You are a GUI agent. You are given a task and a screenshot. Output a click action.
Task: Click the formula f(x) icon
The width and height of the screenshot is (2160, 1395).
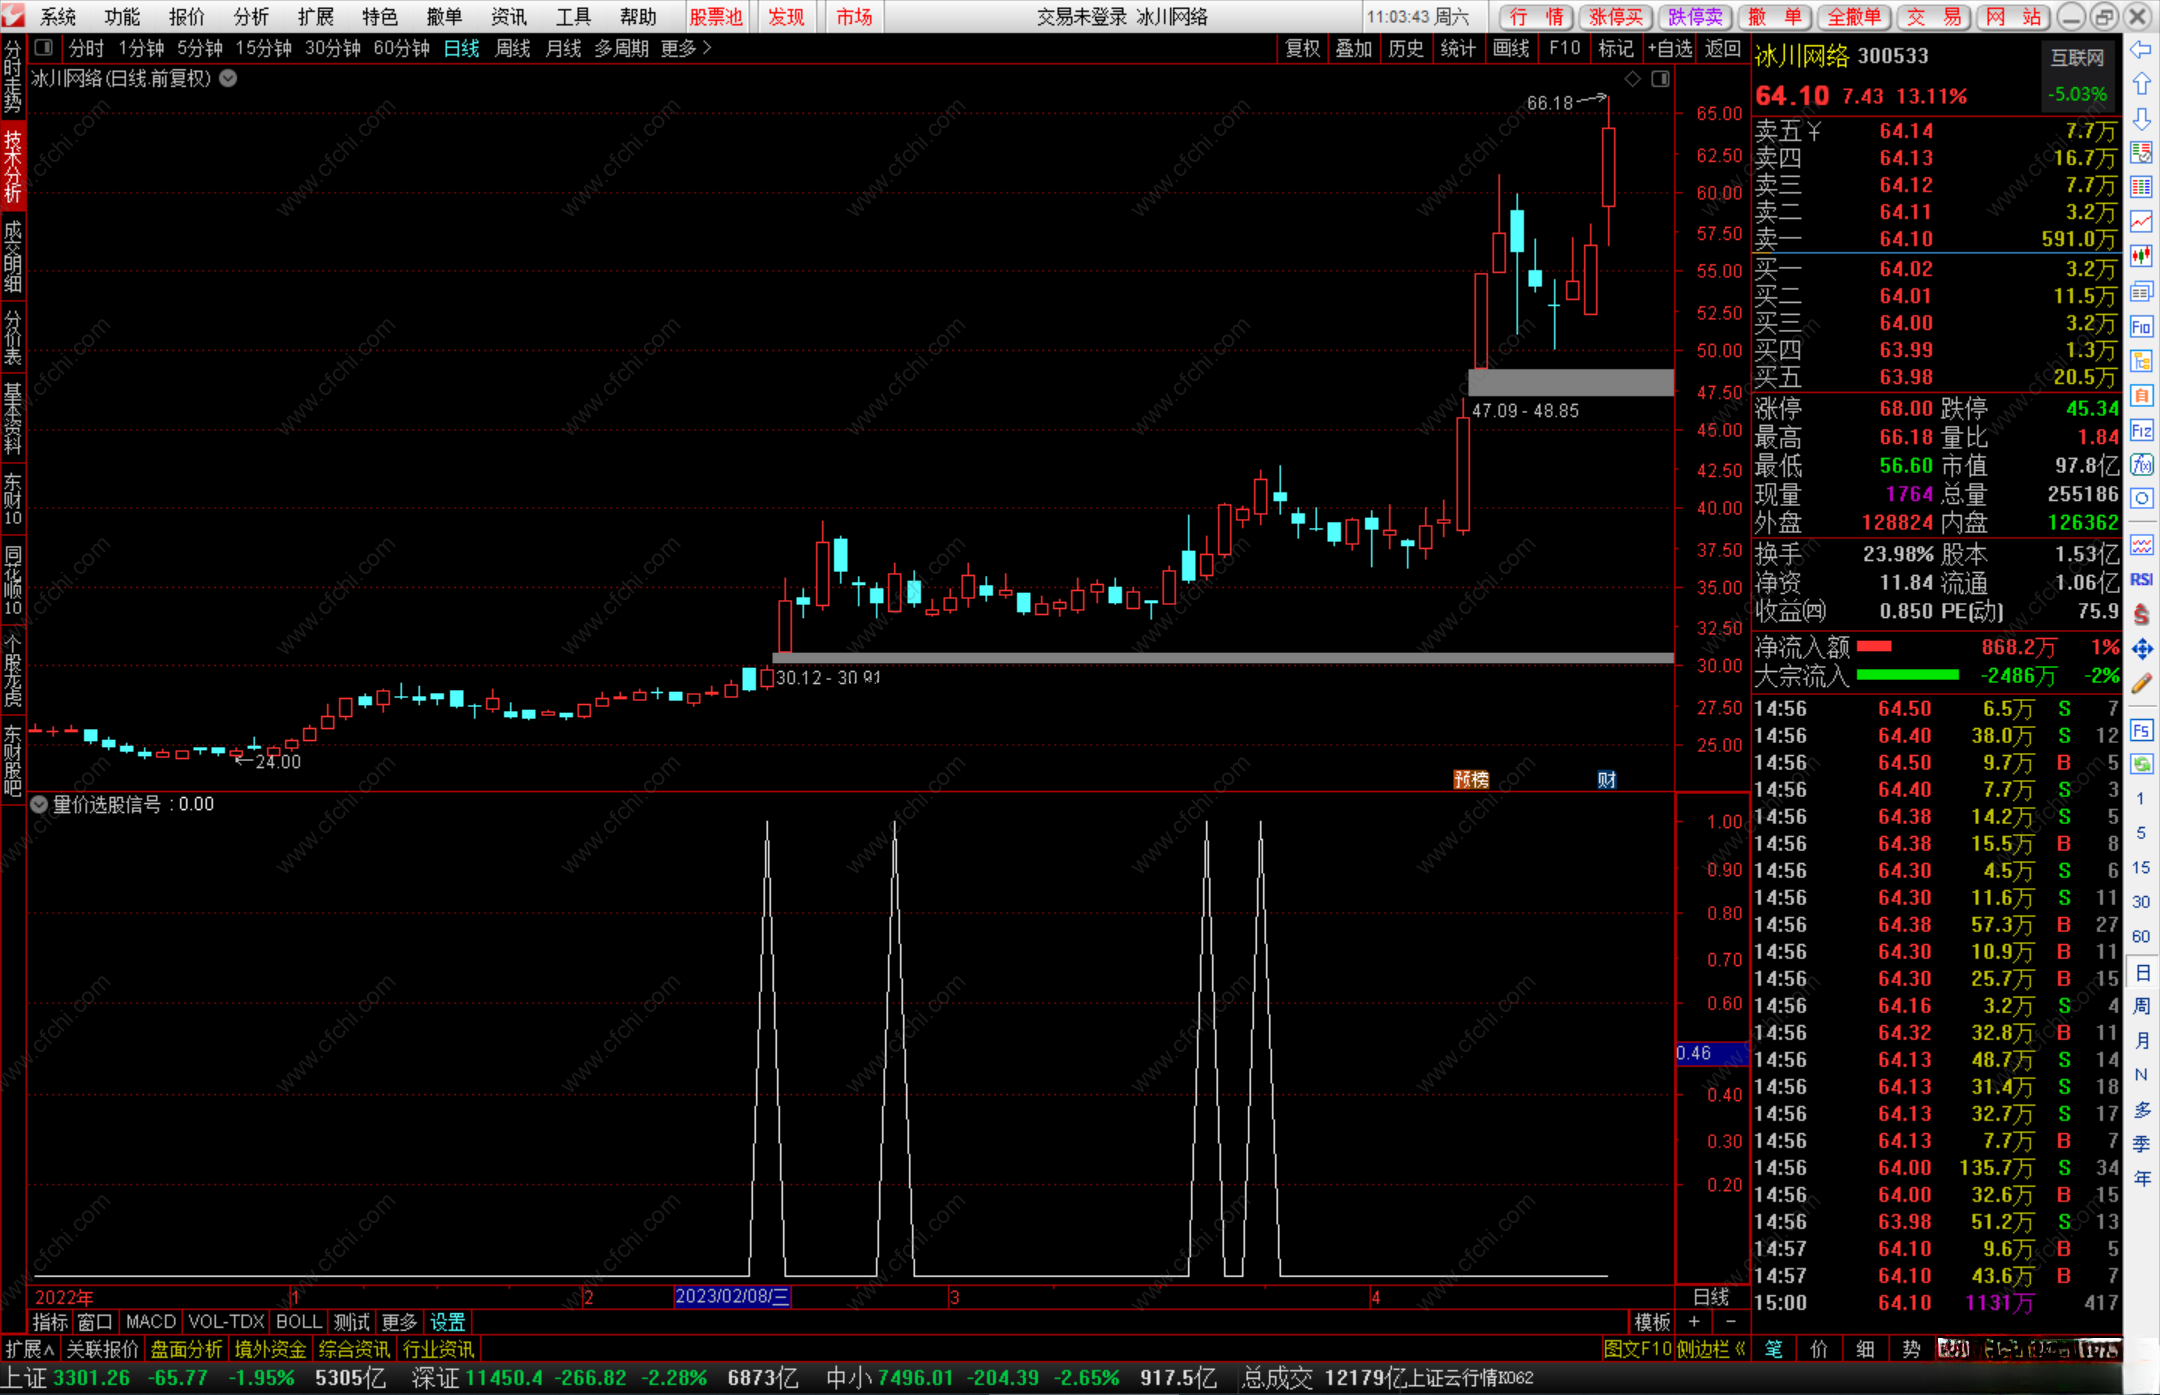pyautogui.click(x=2141, y=465)
